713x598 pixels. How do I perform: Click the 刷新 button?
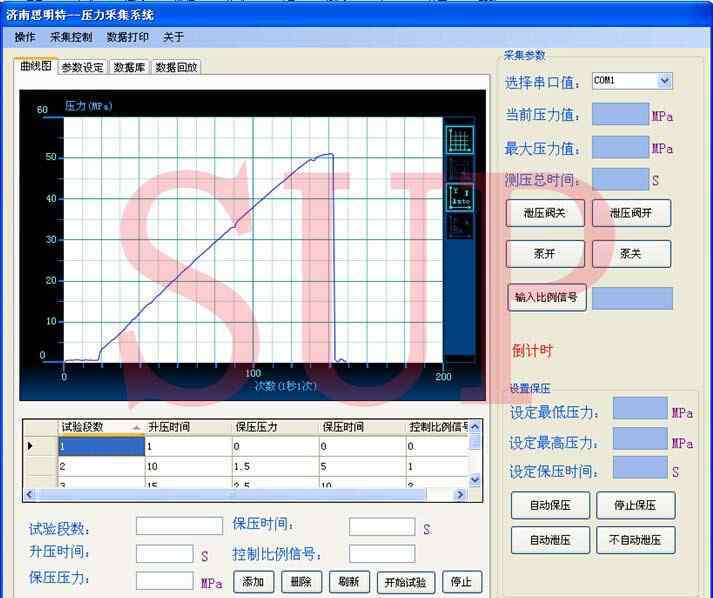pyautogui.click(x=349, y=582)
